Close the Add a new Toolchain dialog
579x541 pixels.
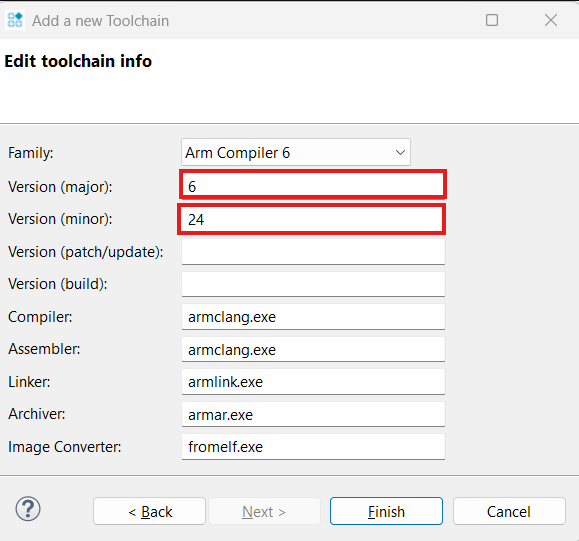point(551,20)
